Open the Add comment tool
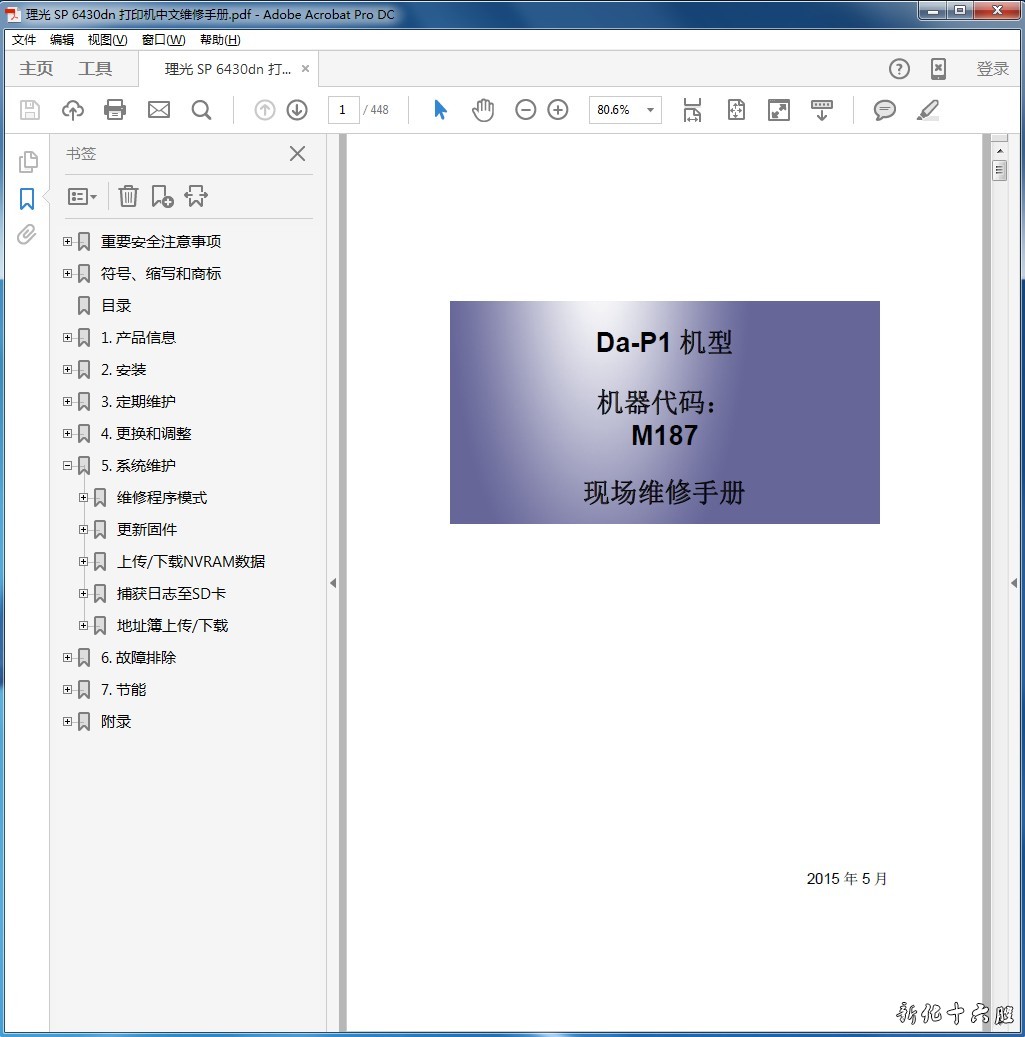The width and height of the screenshot is (1025, 1037). (884, 110)
